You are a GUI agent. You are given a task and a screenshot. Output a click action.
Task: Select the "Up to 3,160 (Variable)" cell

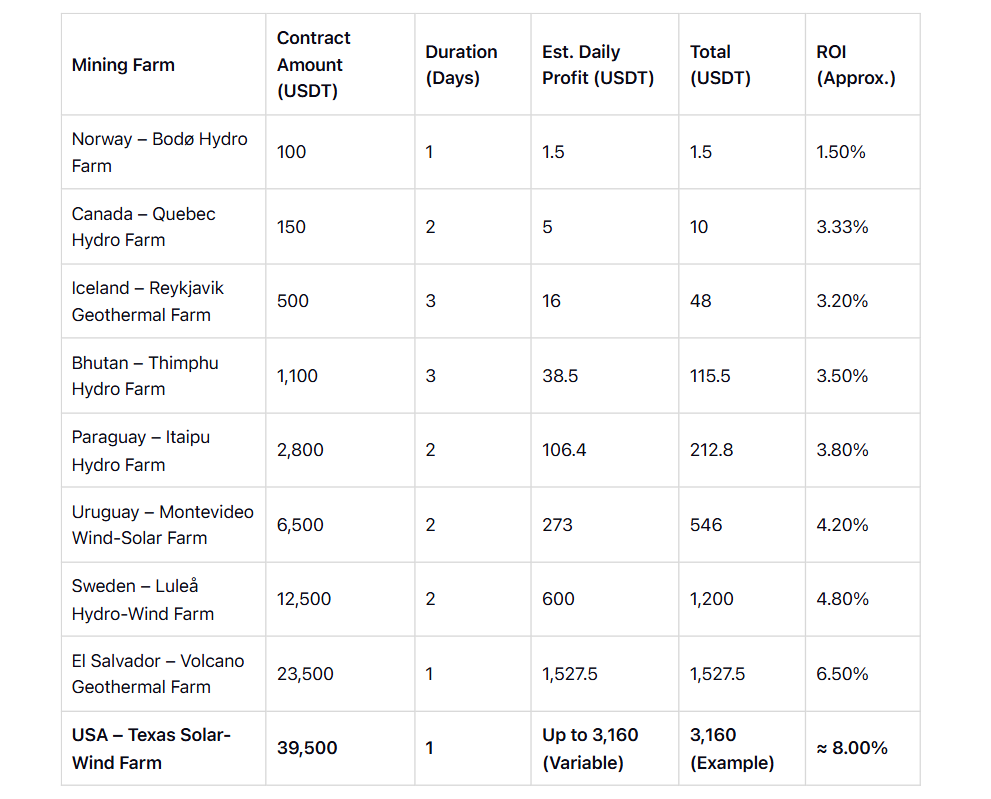590,748
